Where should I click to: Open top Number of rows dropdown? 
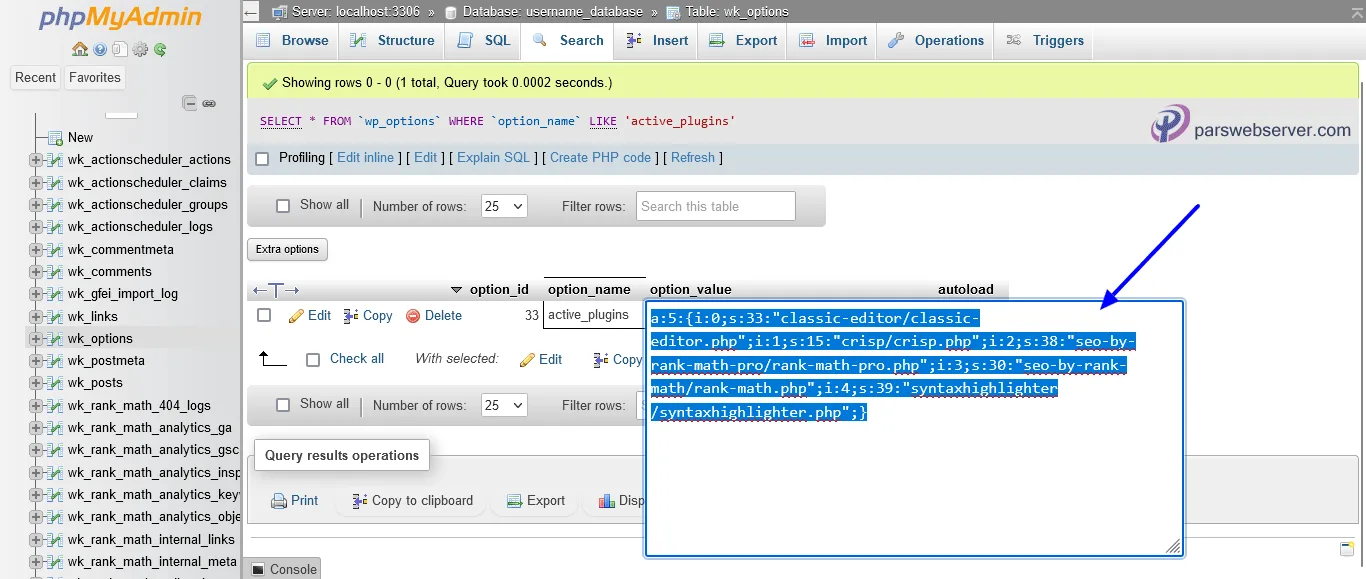[x=504, y=206]
